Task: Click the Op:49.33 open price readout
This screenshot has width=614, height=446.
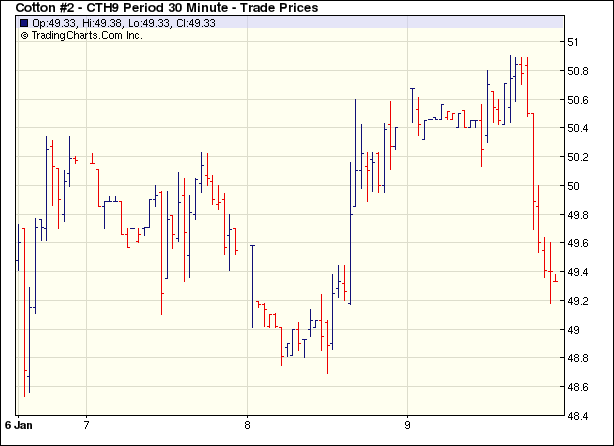Action: point(51,23)
